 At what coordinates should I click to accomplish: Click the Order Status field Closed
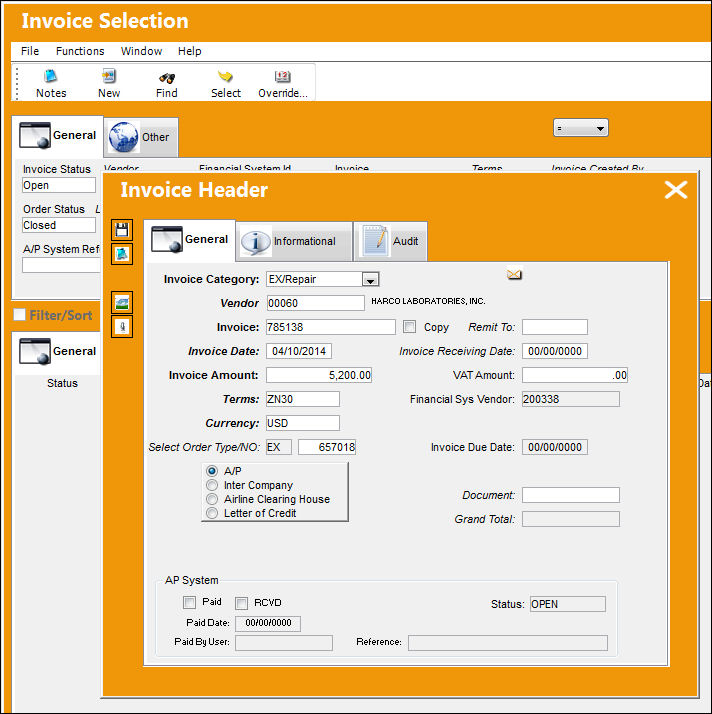59,225
